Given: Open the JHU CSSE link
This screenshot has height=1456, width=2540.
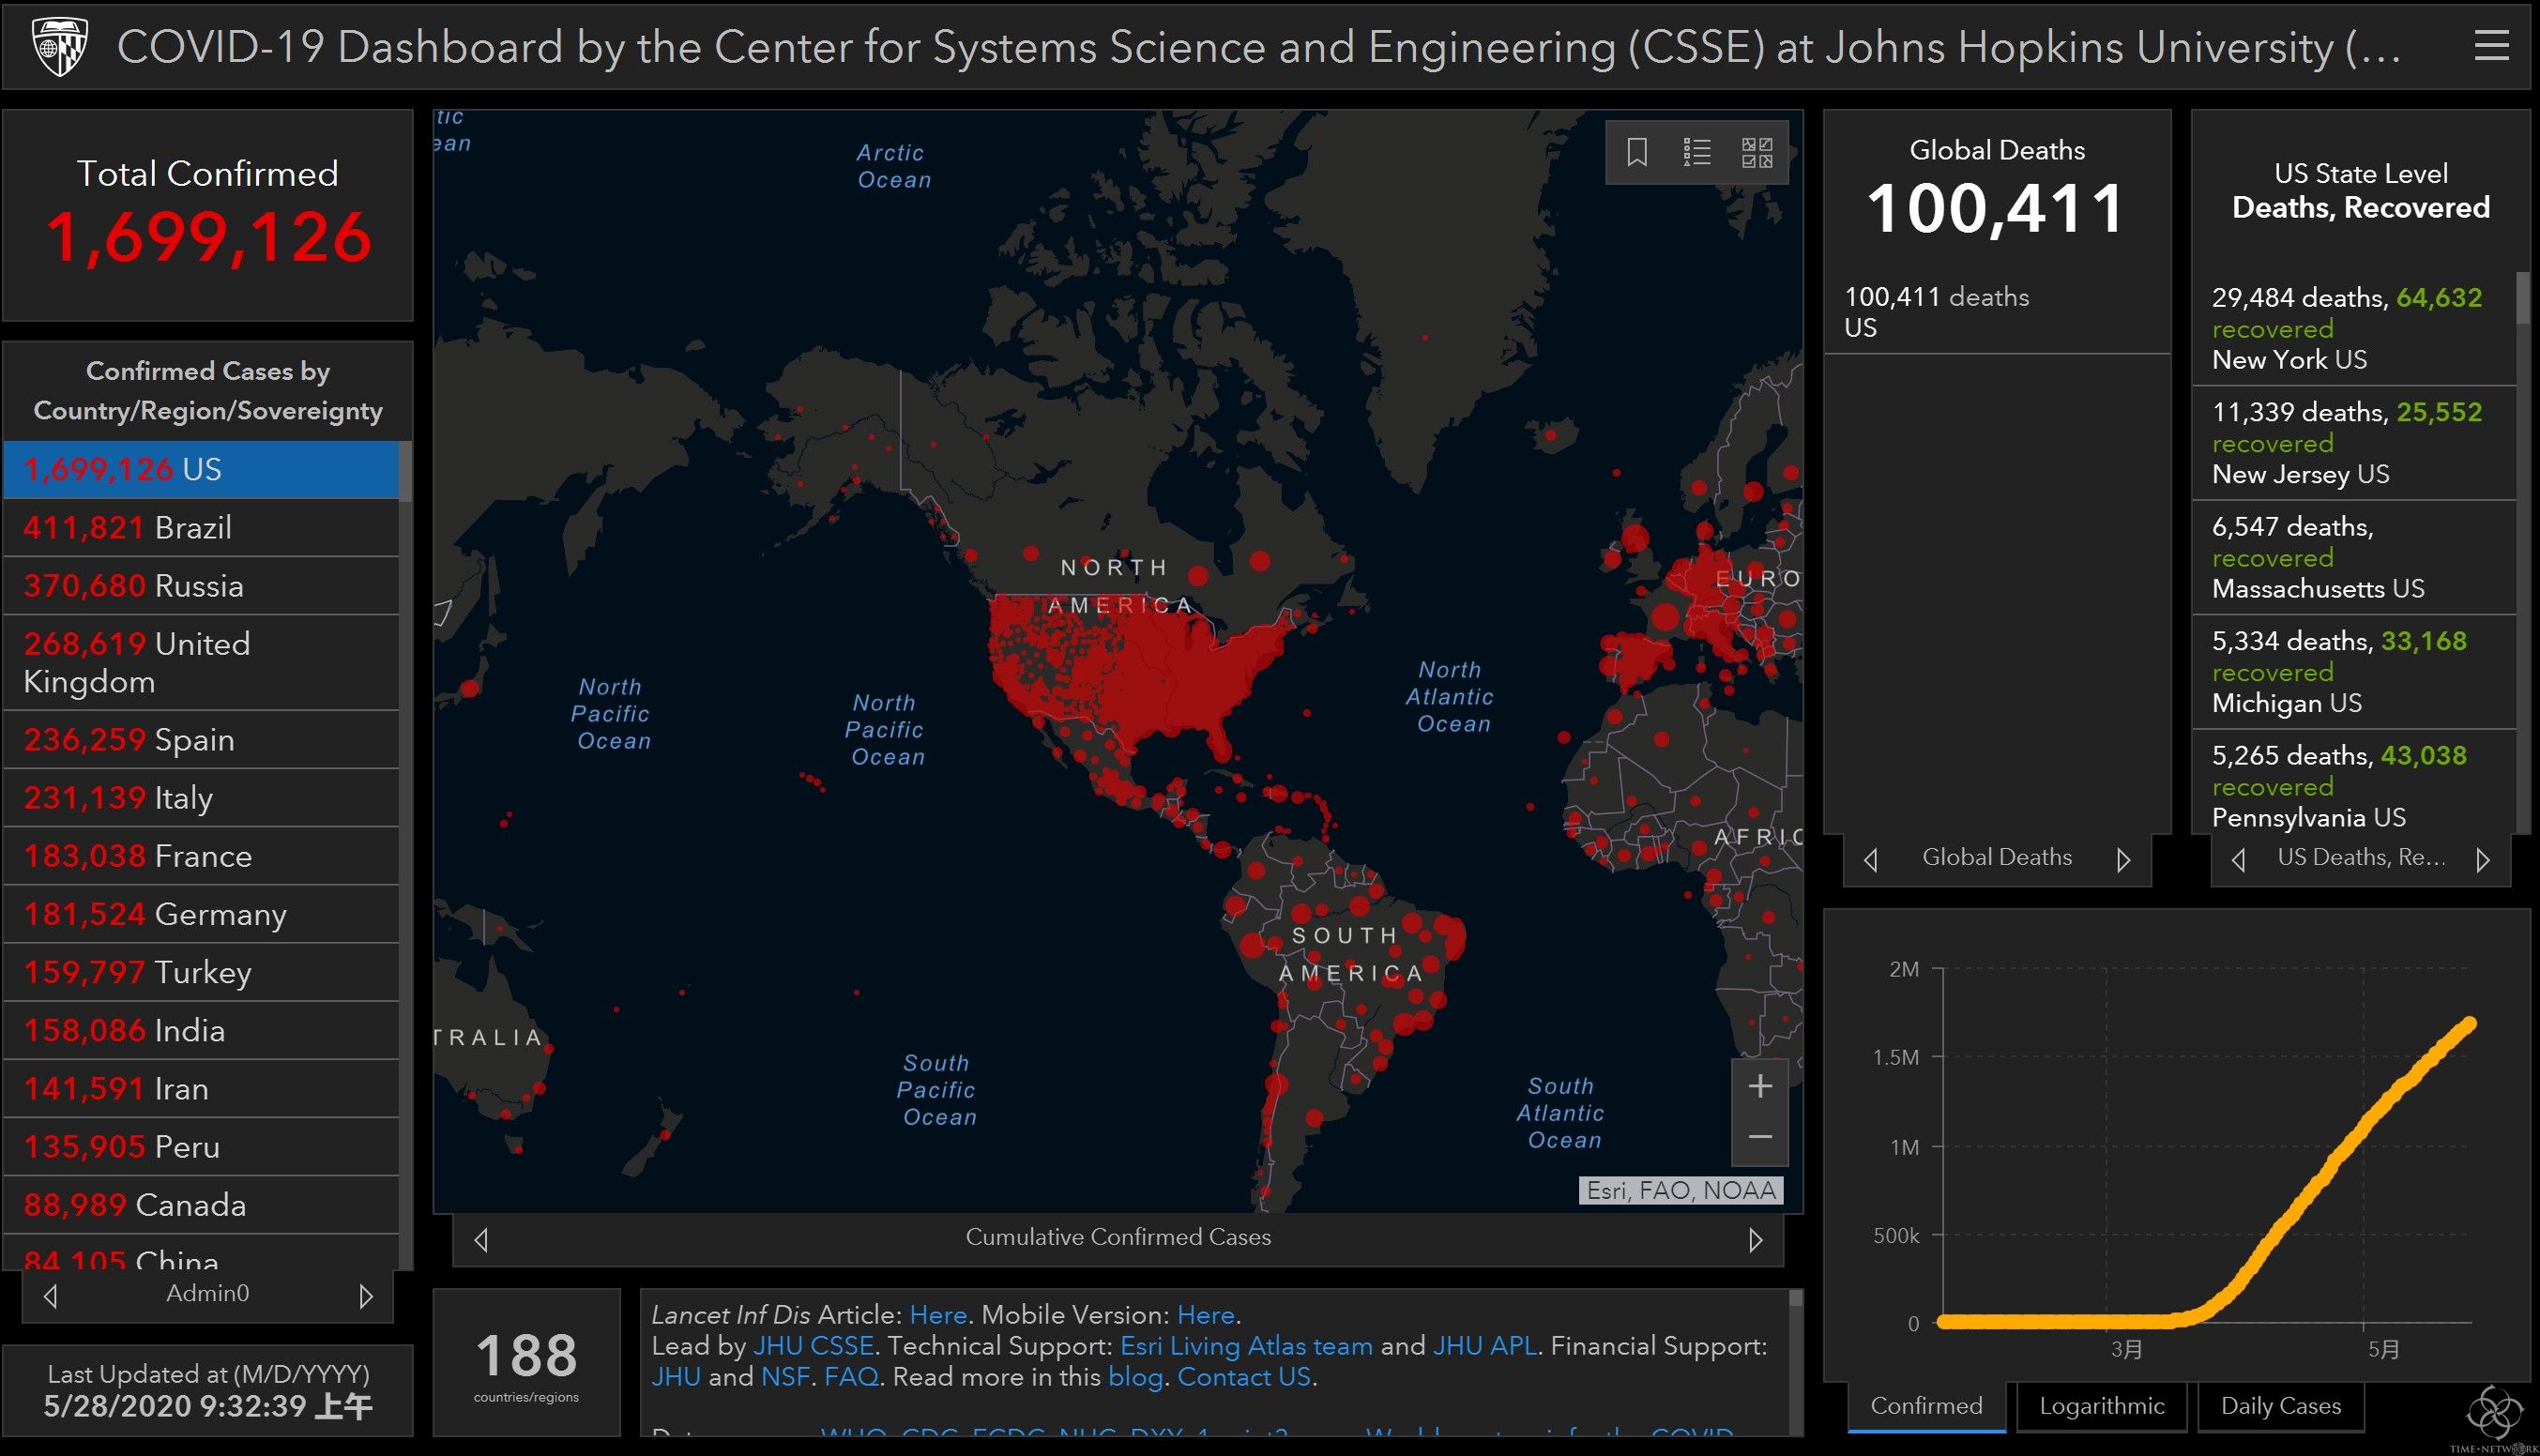Looking at the screenshot, I should pos(813,1346).
